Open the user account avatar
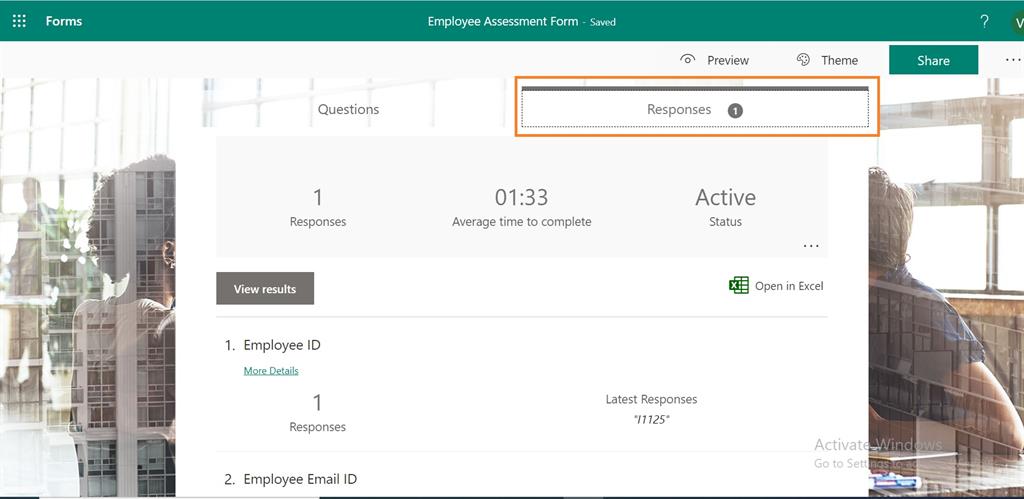 click(1017, 22)
